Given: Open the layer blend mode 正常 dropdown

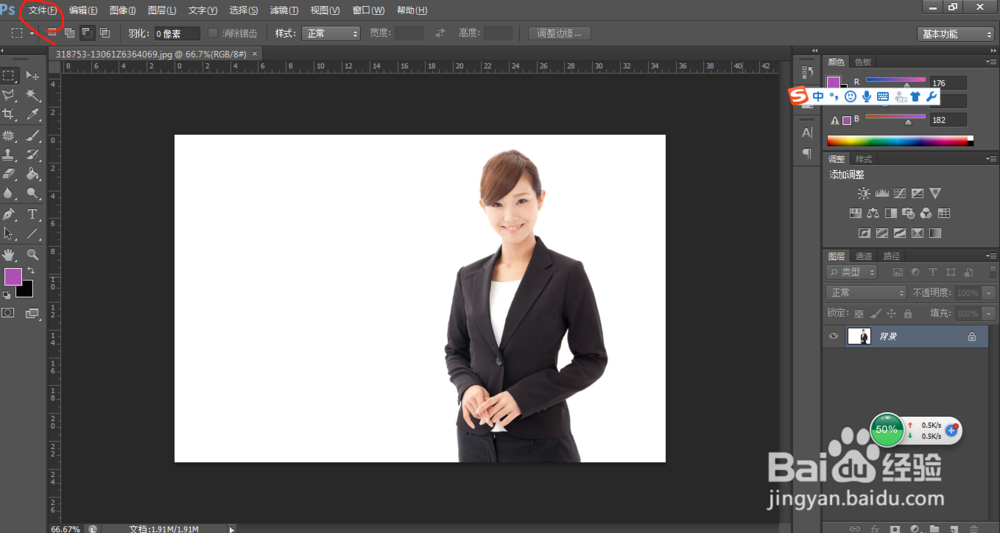Looking at the screenshot, I should coord(865,293).
